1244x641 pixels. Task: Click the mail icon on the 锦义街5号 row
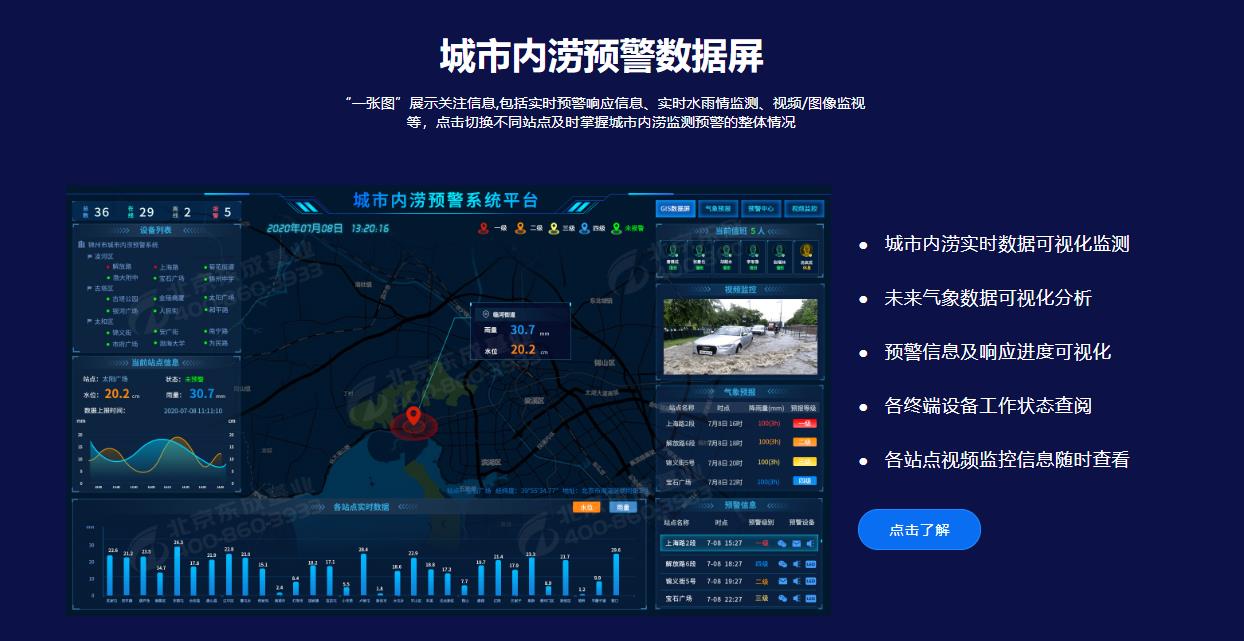point(782,581)
